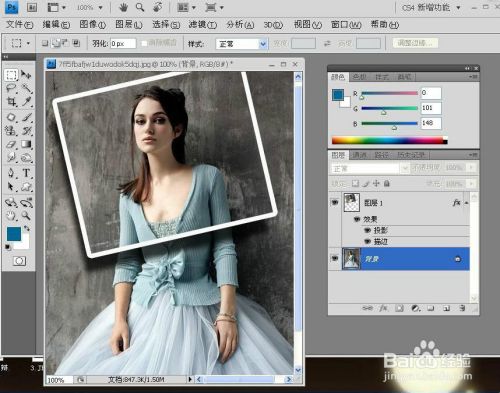Toggle the stroke effect visibility
This screenshot has height=393, width=500.
[367, 241]
